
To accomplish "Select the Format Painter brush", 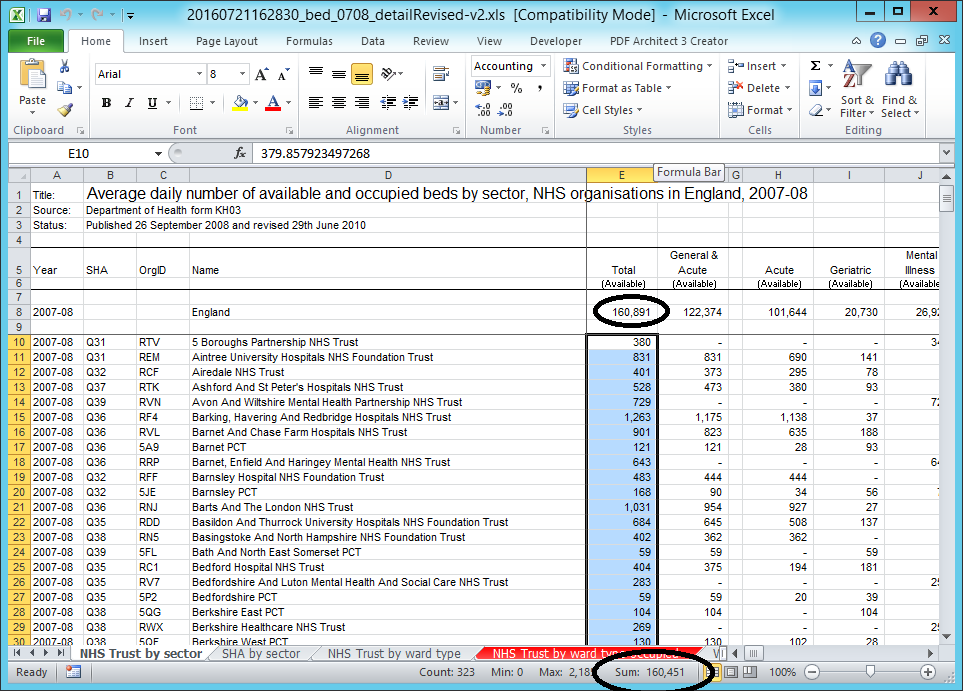I will coord(64,109).
